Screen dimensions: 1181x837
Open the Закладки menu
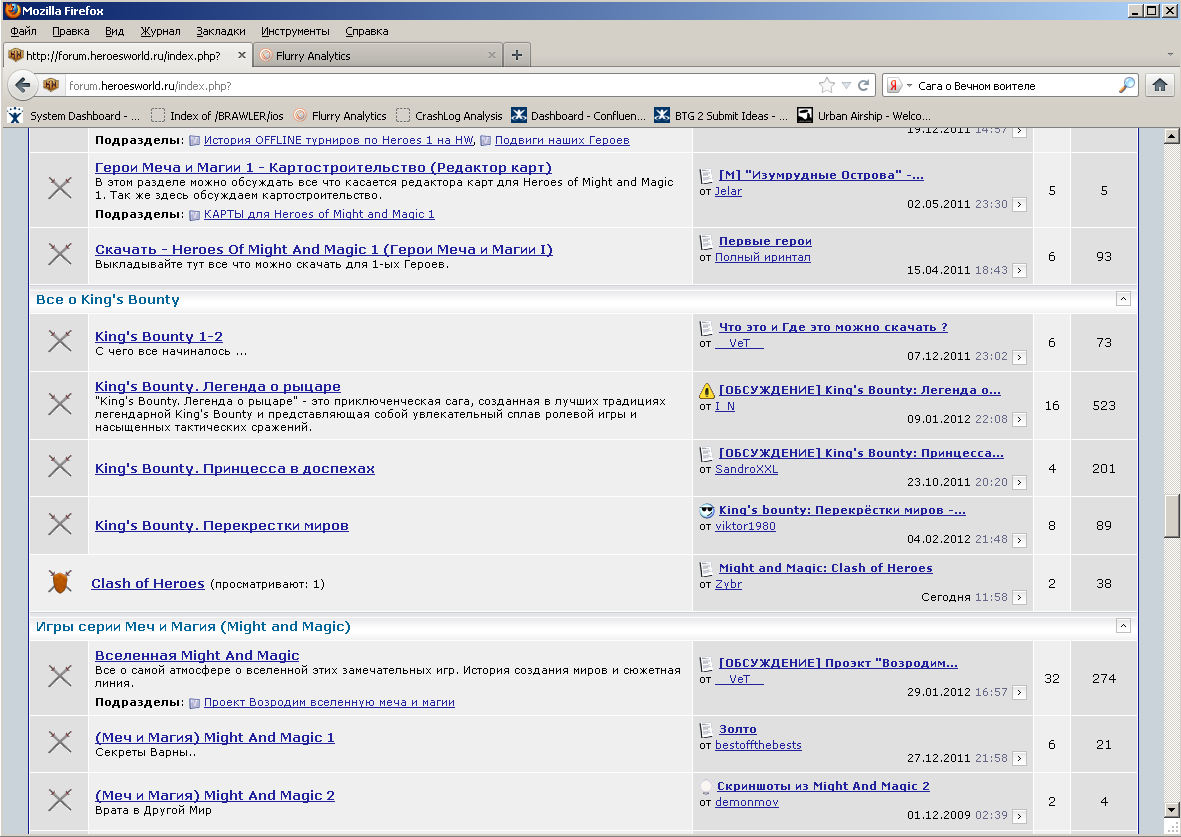pos(221,31)
